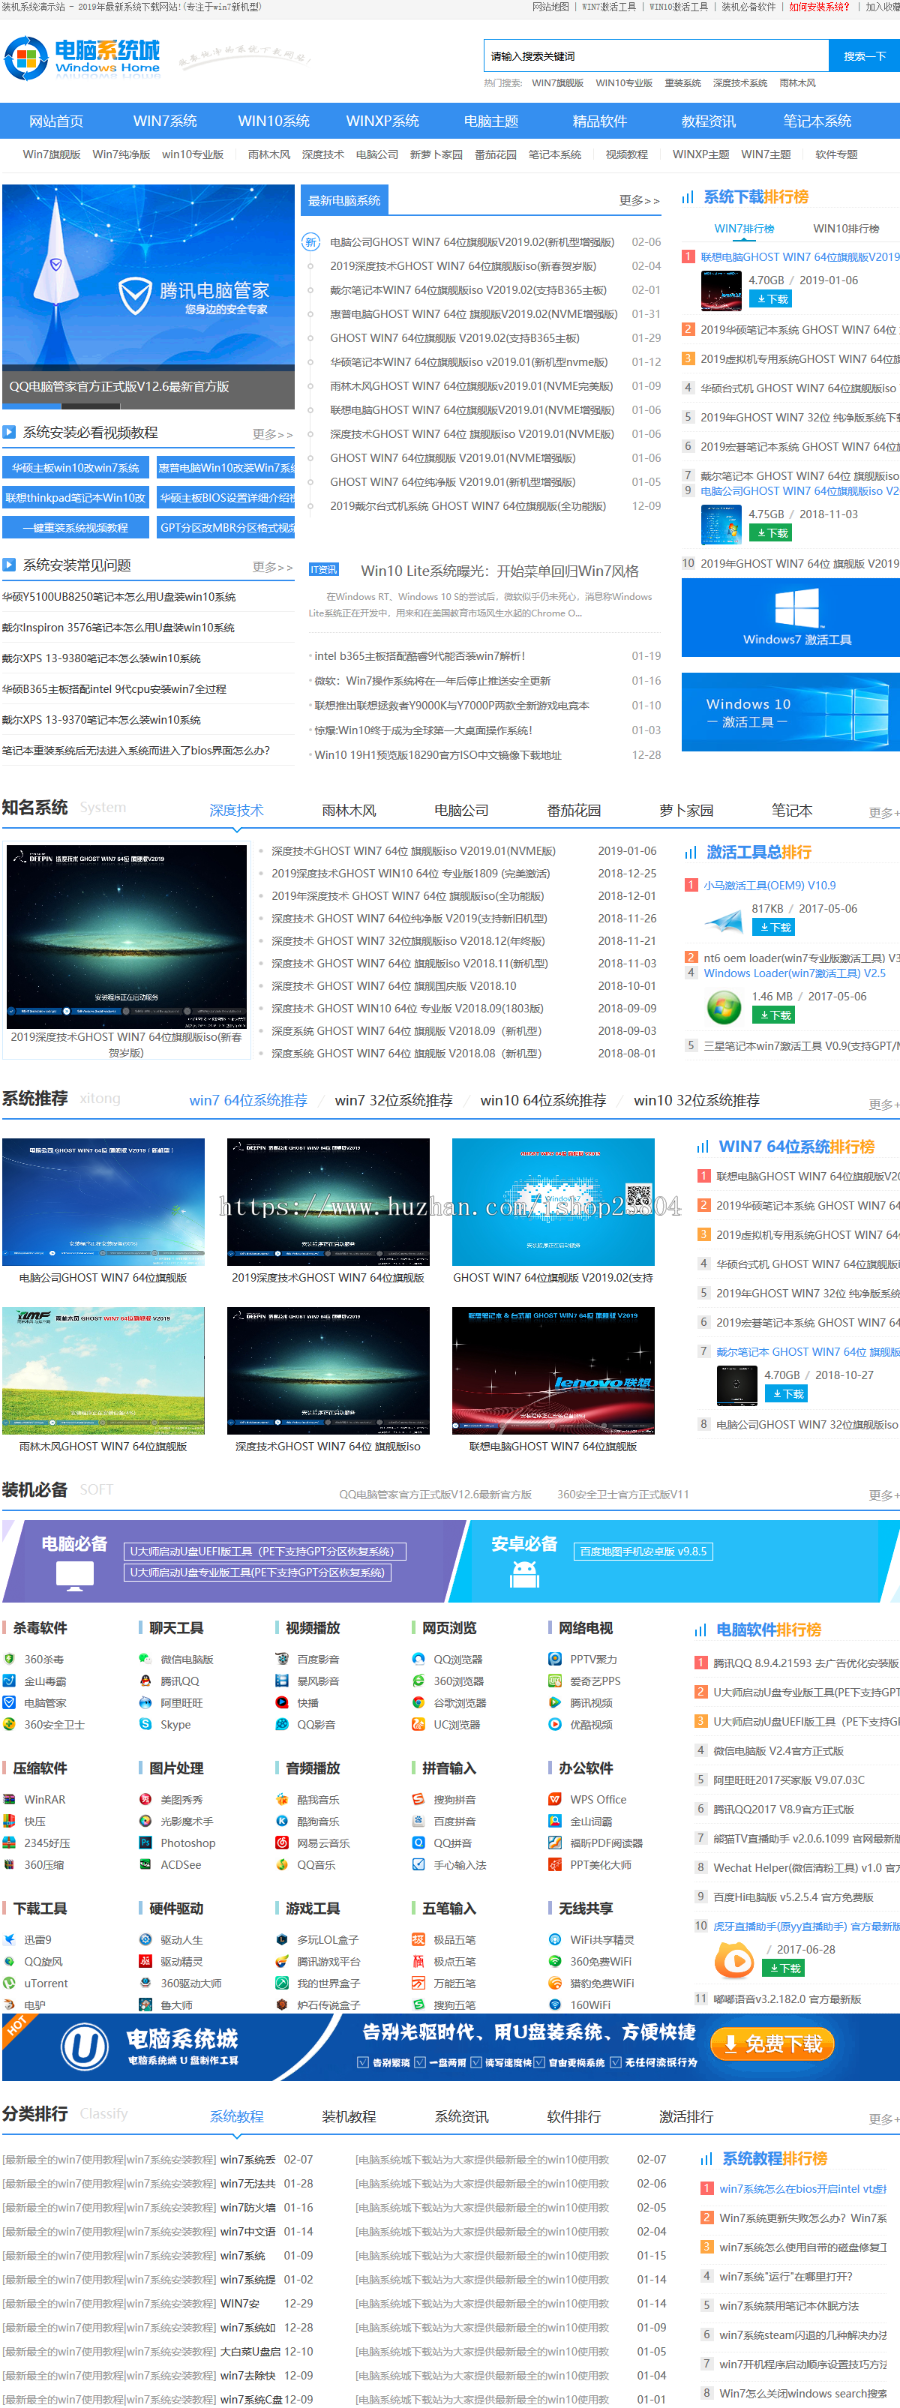Click the uTorrent icon in 下载工具
The height and width of the screenshot is (2408, 900).
pos(9,1983)
